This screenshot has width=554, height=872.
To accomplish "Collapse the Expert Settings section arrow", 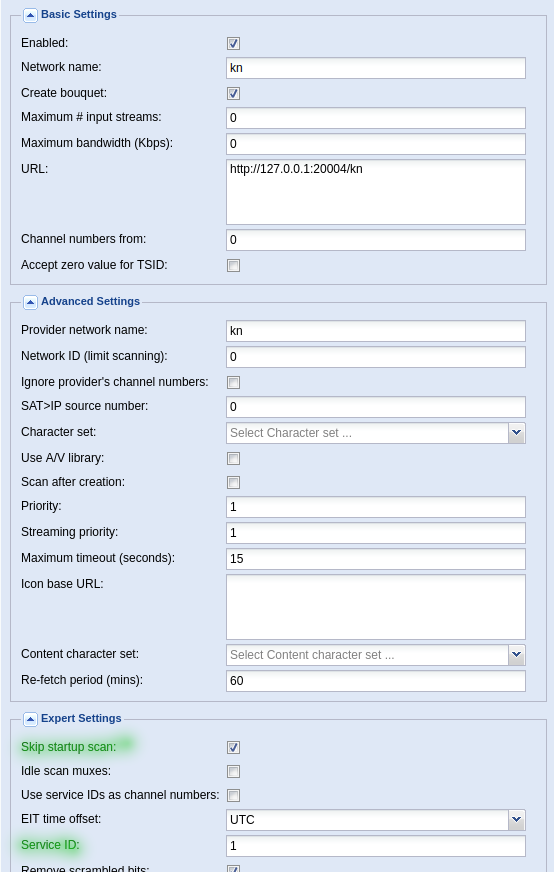I will (x=30, y=719).
